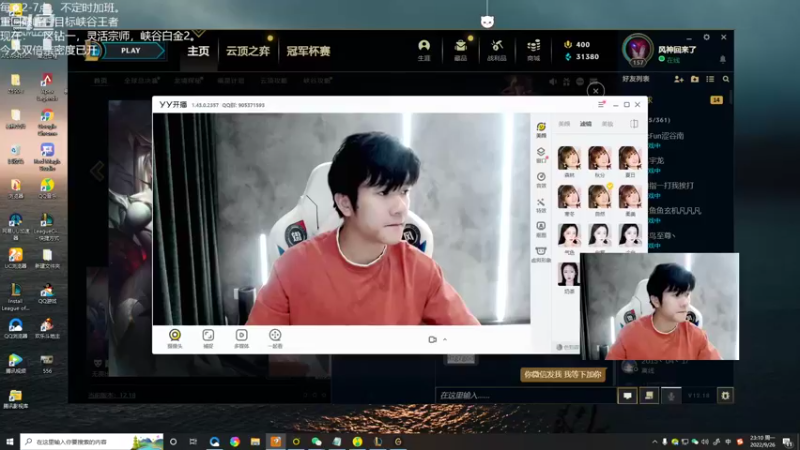Screen dimensions: 800x450
Task: Open the collection icon in League client
Action: pos(460,50)
